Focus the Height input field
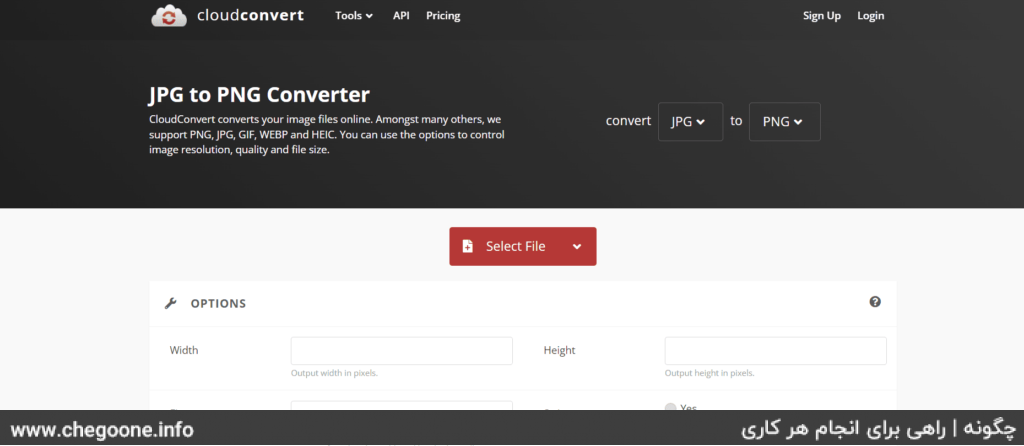Screen dimensions: 1024x446 tap(775, 351)
